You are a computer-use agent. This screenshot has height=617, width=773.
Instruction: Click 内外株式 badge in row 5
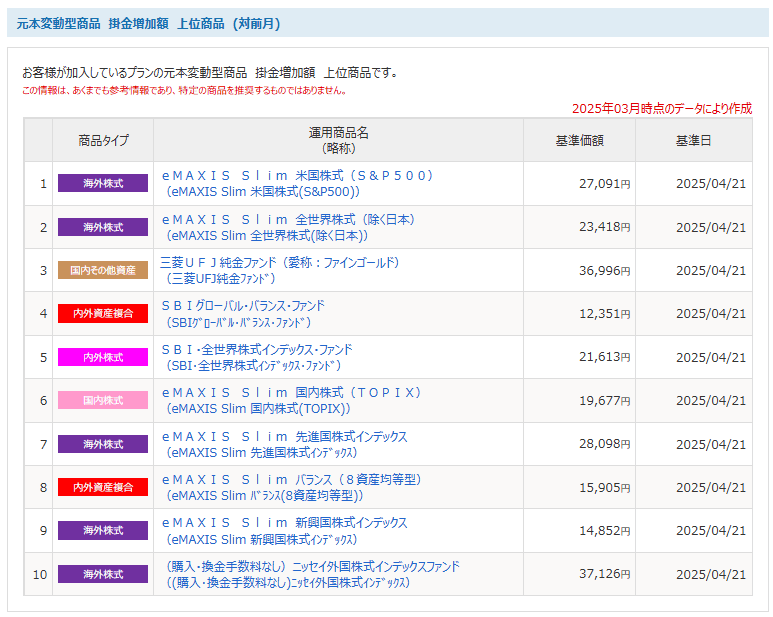pyautogui.click(x=103, y=357)
